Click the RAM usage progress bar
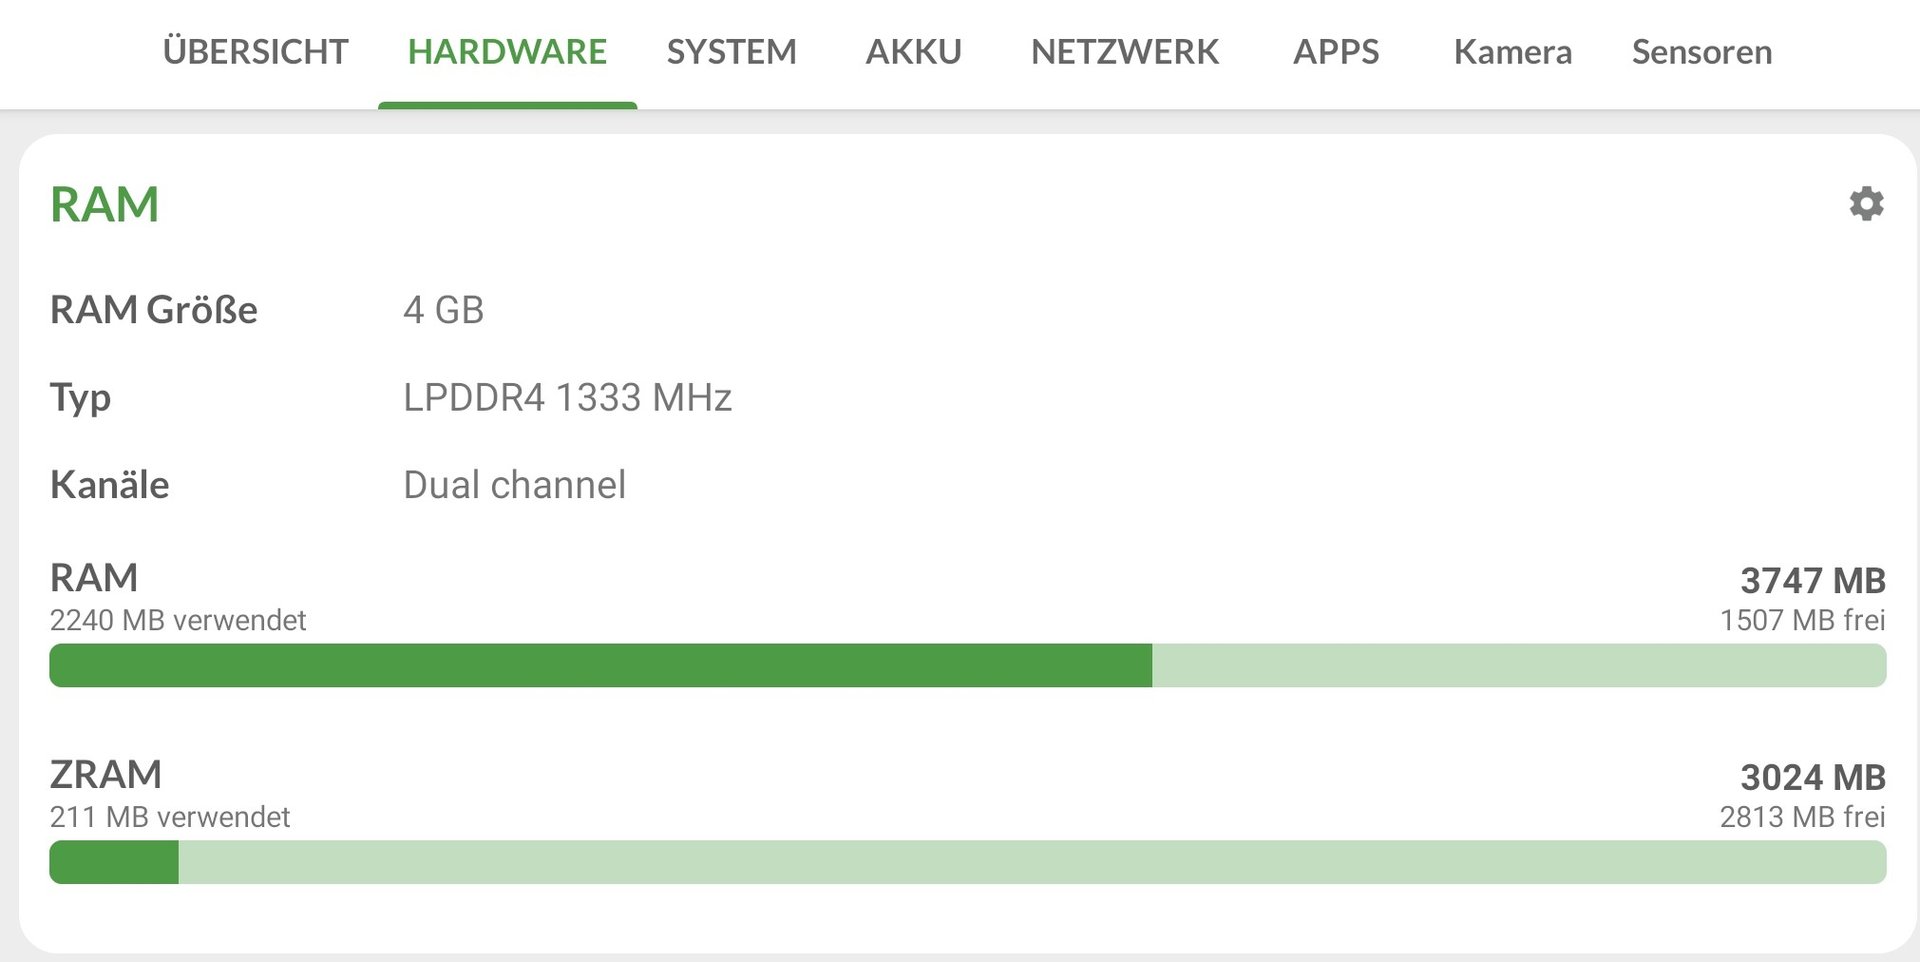1920x962 pixels. point(968,665)
